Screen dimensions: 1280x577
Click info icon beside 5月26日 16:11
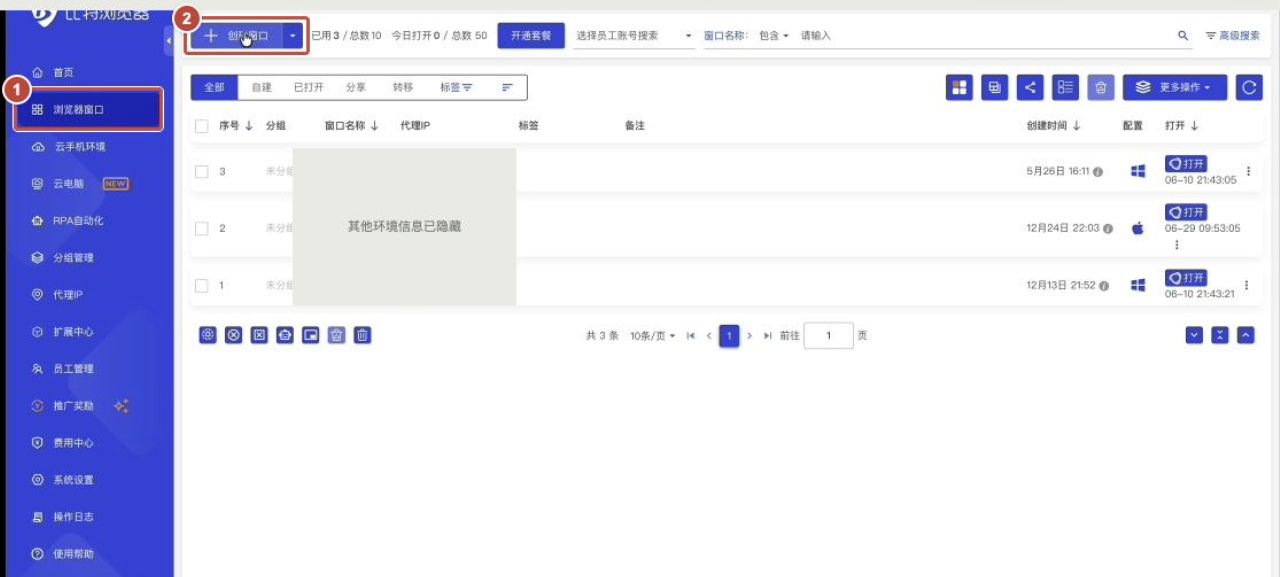click(x=1098, y=172)
